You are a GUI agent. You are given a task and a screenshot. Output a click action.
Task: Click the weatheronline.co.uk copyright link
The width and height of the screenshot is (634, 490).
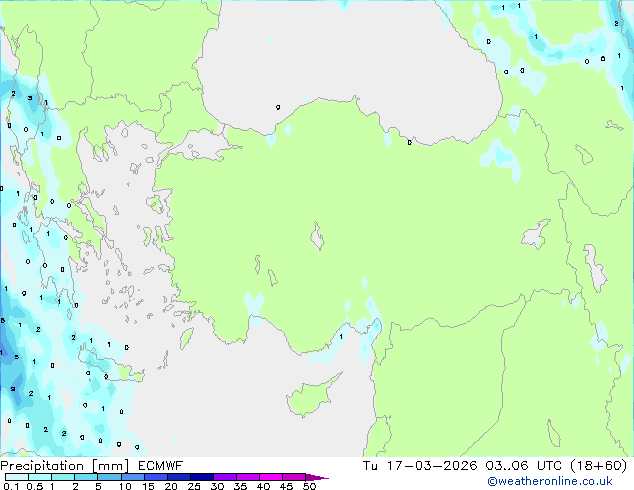(550, 481)
